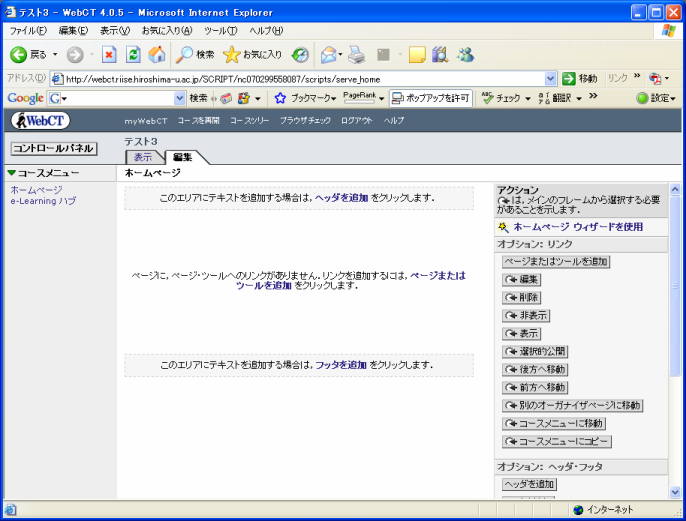
Task: Open the Messenger people icon
Action: pyautogui.click(x=466, y=55)
